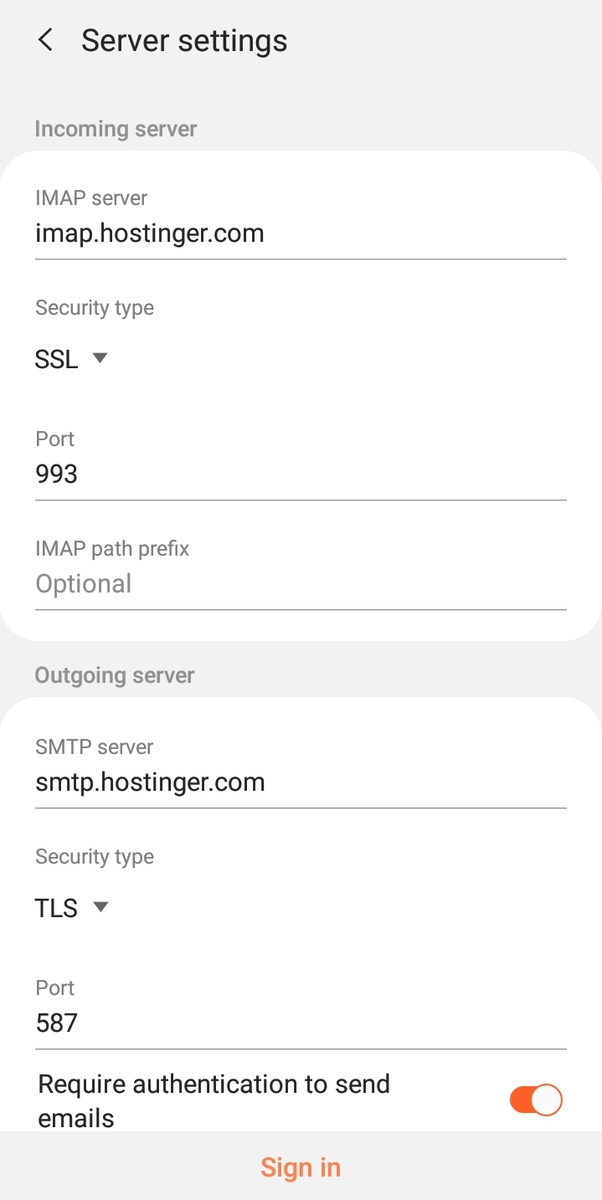Tap the SMTP server label
This screenshot has height=1200, width=602.
[x=94, y=747]
